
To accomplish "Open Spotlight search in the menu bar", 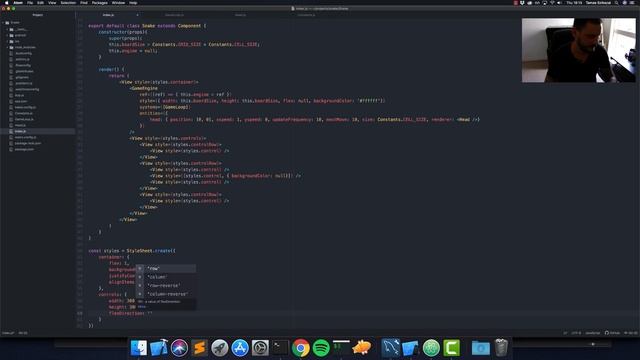I will click(616, 3).
